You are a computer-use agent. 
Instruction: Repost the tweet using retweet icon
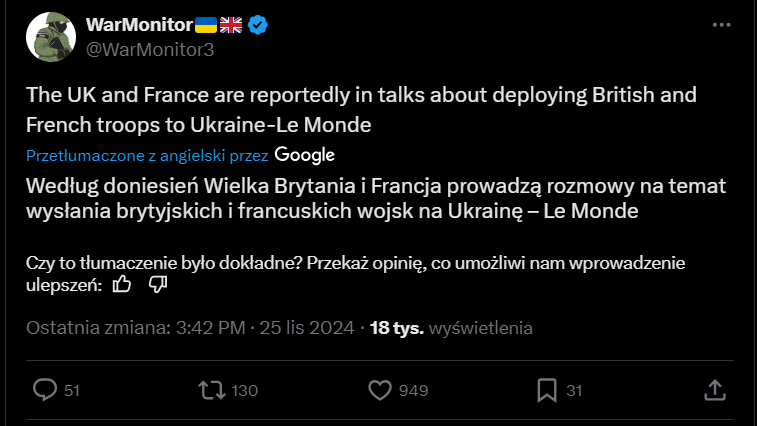click(x=213, y=390)
